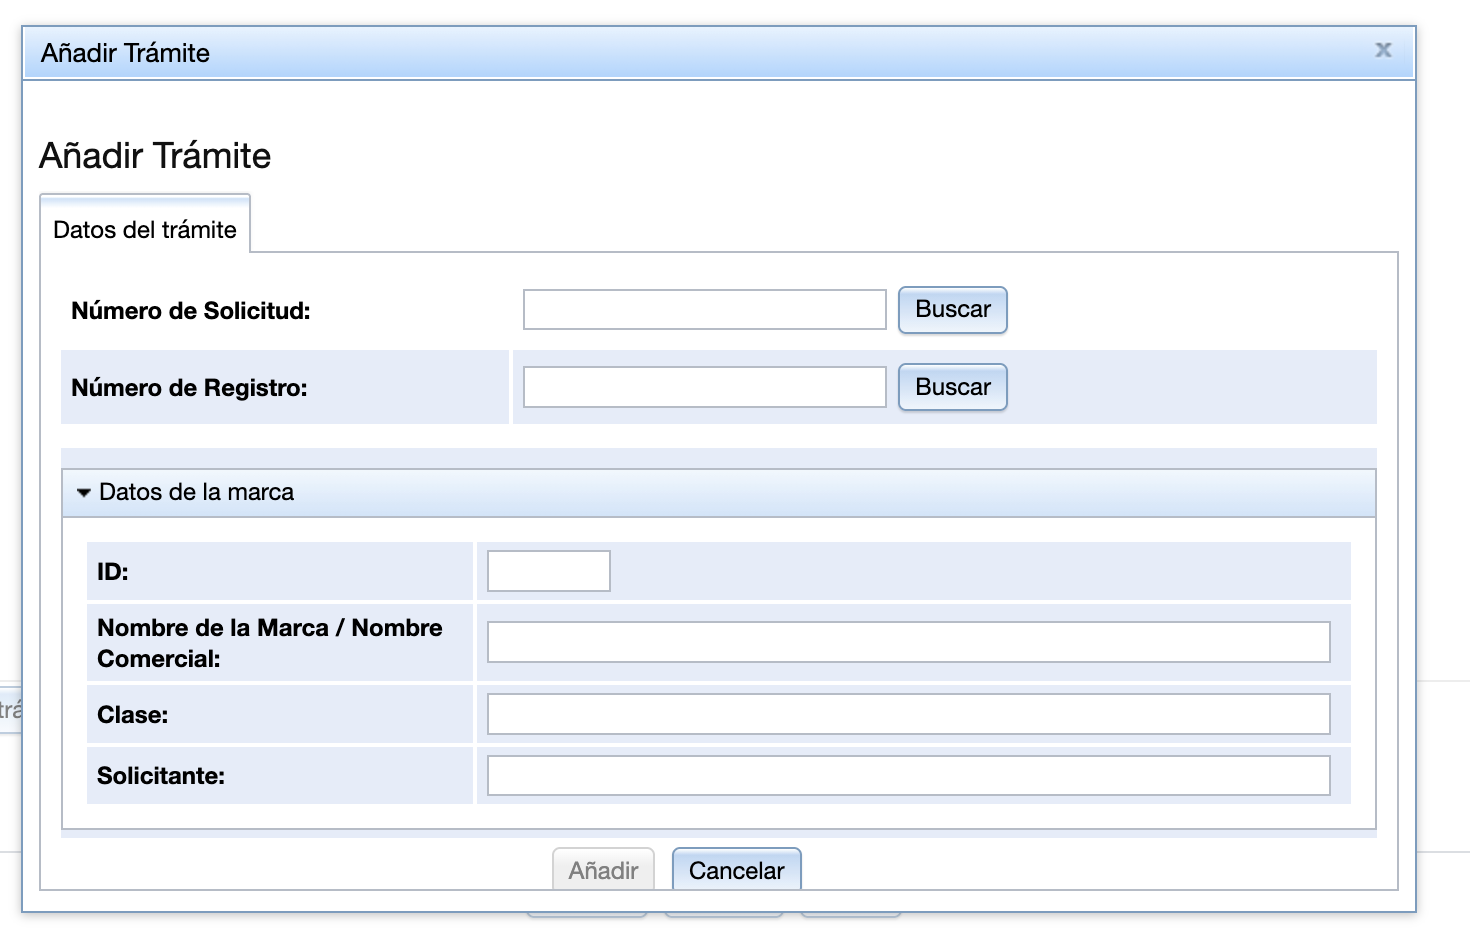Collapse the Datos de la marca triangle

pyautogui.click(x=84, y=493)
